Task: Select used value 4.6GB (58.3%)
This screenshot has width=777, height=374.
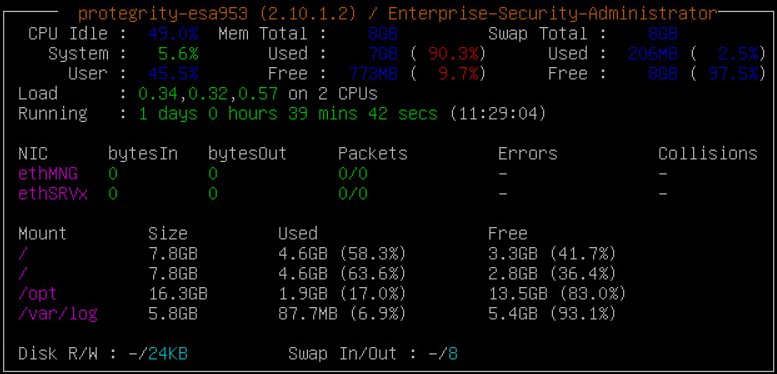Action: coord(342,254)
